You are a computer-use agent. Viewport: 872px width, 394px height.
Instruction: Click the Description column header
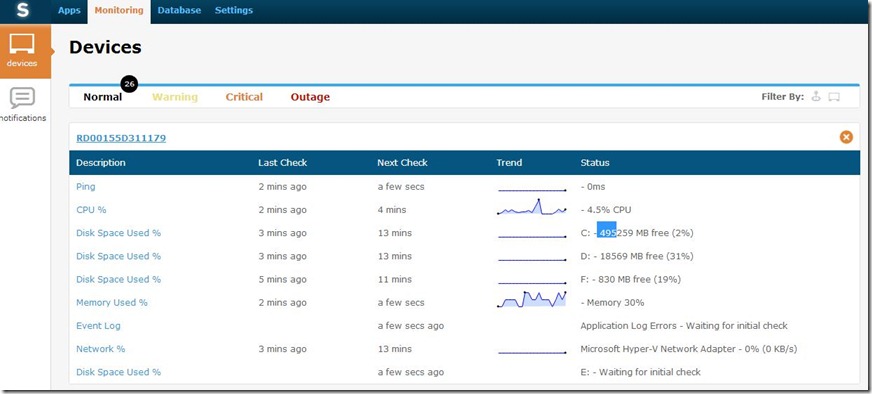(x=101, y=163)
